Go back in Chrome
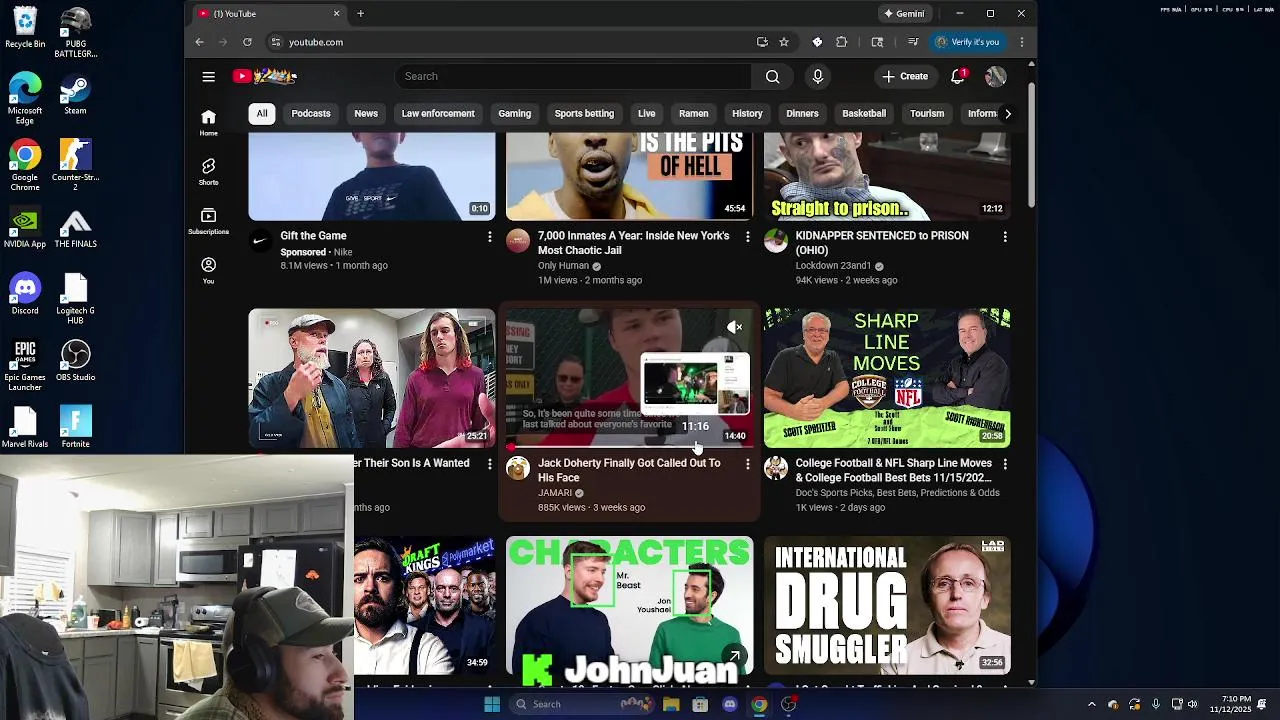The image size is (1280, 720). point(199,42)
